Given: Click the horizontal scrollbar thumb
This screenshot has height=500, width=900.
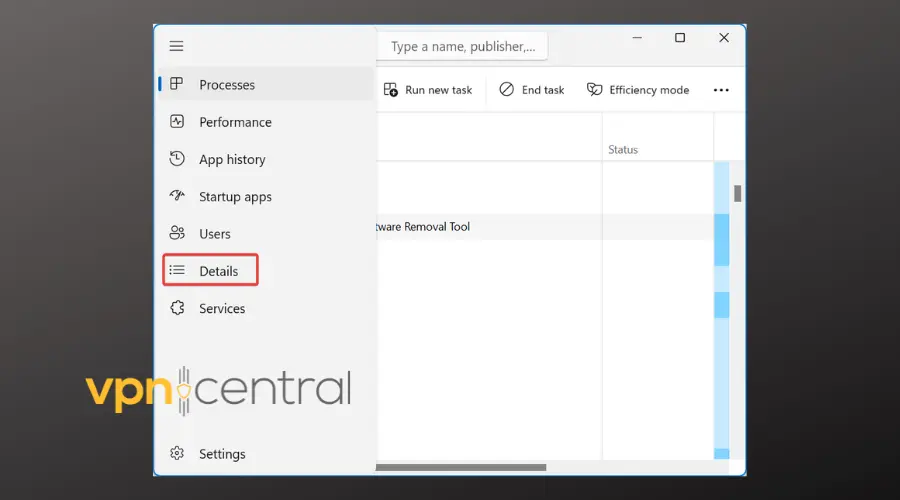Looking at the screenshot, I should coord(461,467).
